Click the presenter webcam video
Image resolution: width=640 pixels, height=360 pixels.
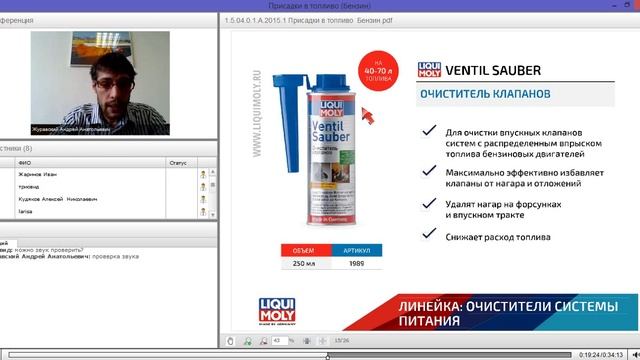100,83
